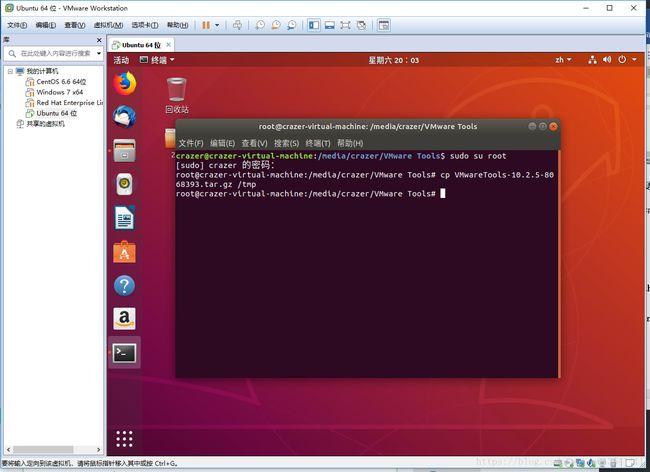The height and width of the screenshot is (472, 650).
Task: Open the 终端 application menu in the top bar
Action: 157,60
